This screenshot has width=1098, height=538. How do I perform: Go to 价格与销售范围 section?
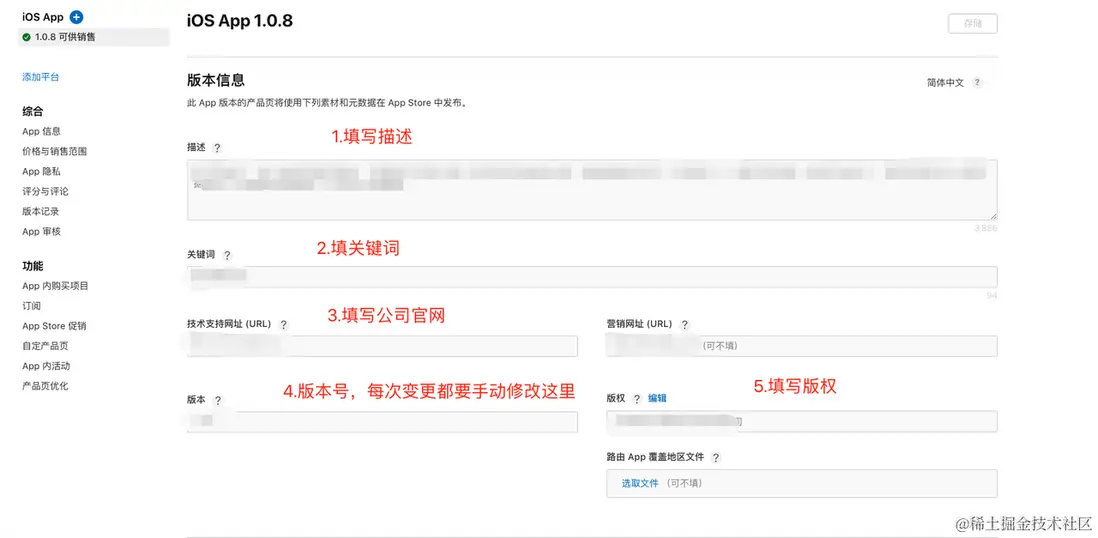(55, 151)
